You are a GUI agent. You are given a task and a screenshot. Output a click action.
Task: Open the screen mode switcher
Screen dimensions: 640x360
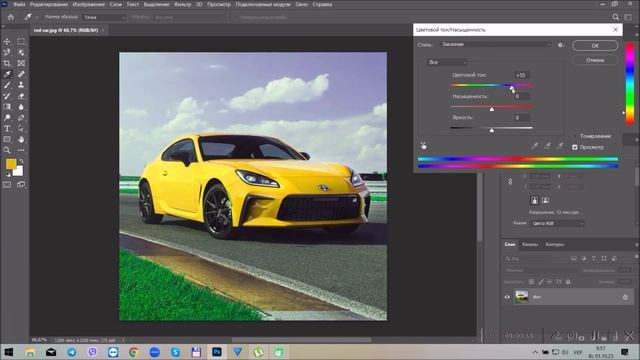click(x=21, y=184)
